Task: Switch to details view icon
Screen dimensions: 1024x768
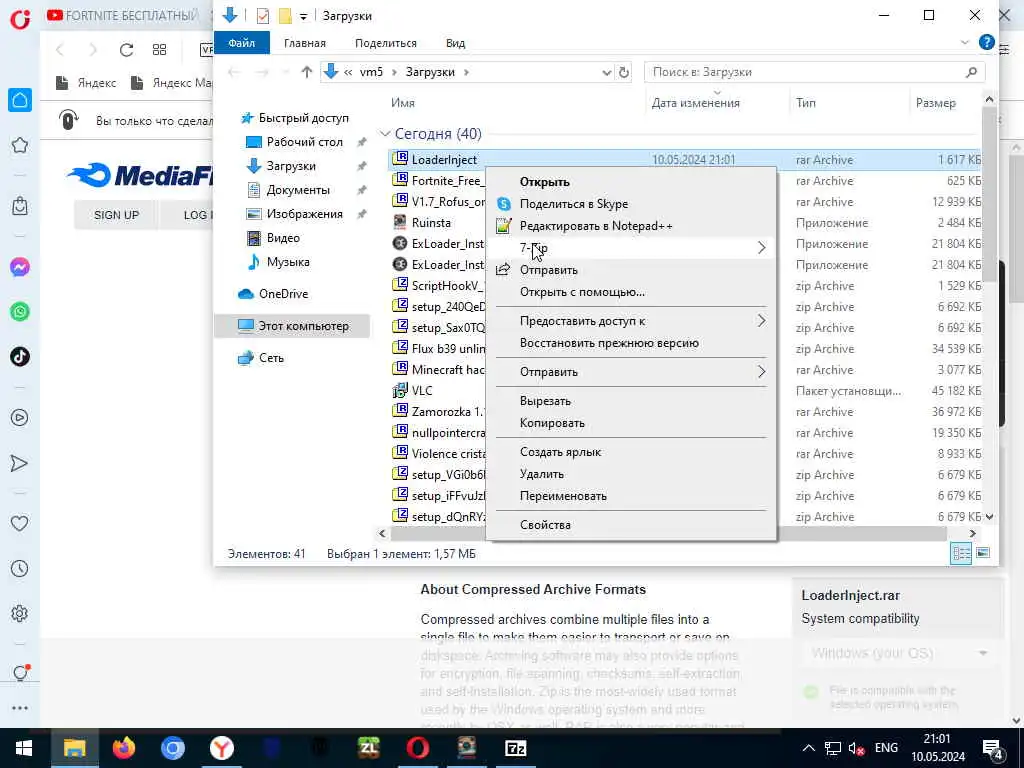Action: [x=961, y=553]
